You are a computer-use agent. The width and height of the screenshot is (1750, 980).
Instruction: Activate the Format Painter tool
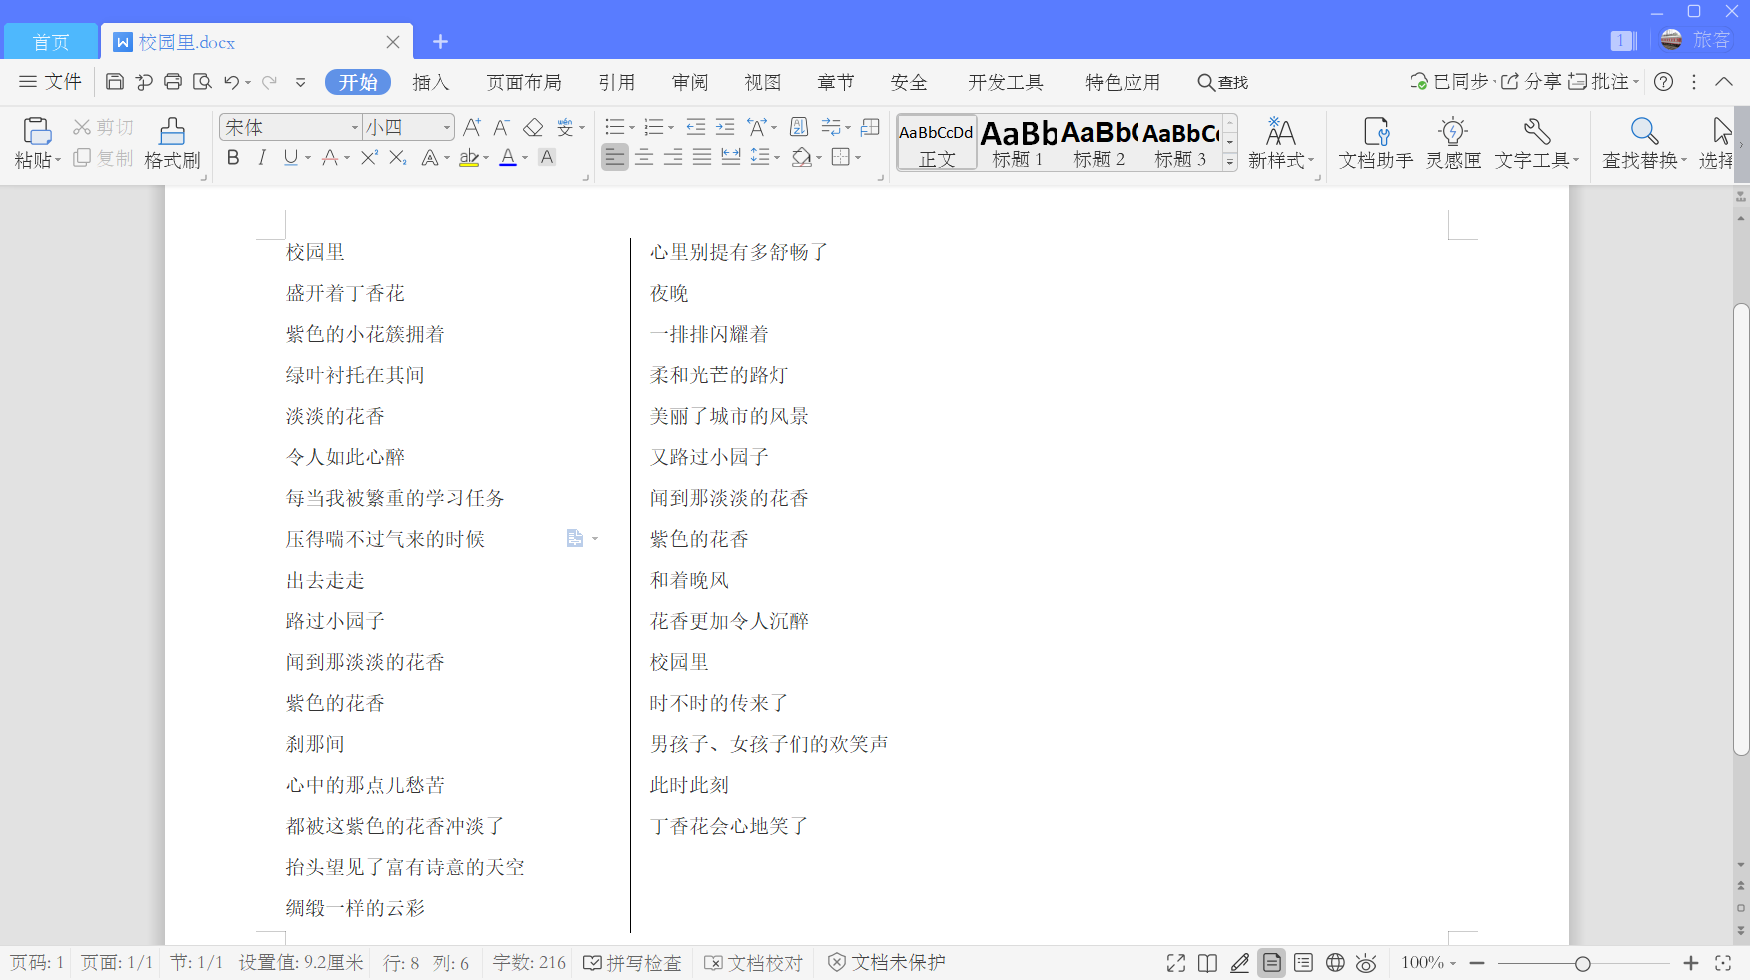[x=171, y=142]
